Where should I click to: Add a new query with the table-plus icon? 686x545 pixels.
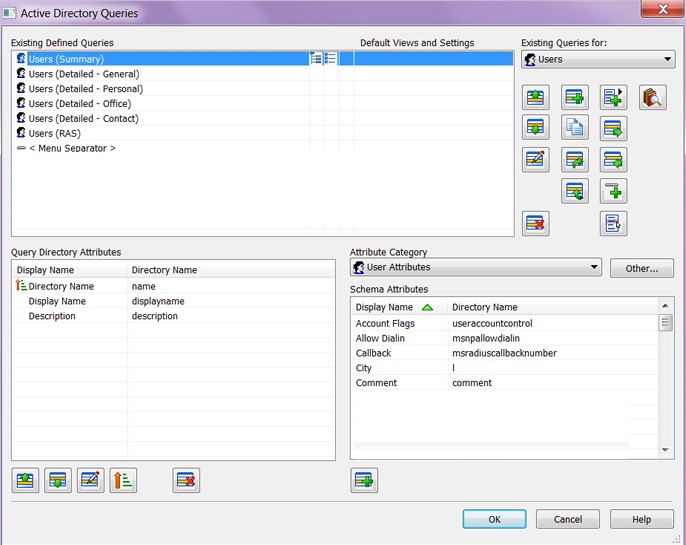click(x=574, y=98)
